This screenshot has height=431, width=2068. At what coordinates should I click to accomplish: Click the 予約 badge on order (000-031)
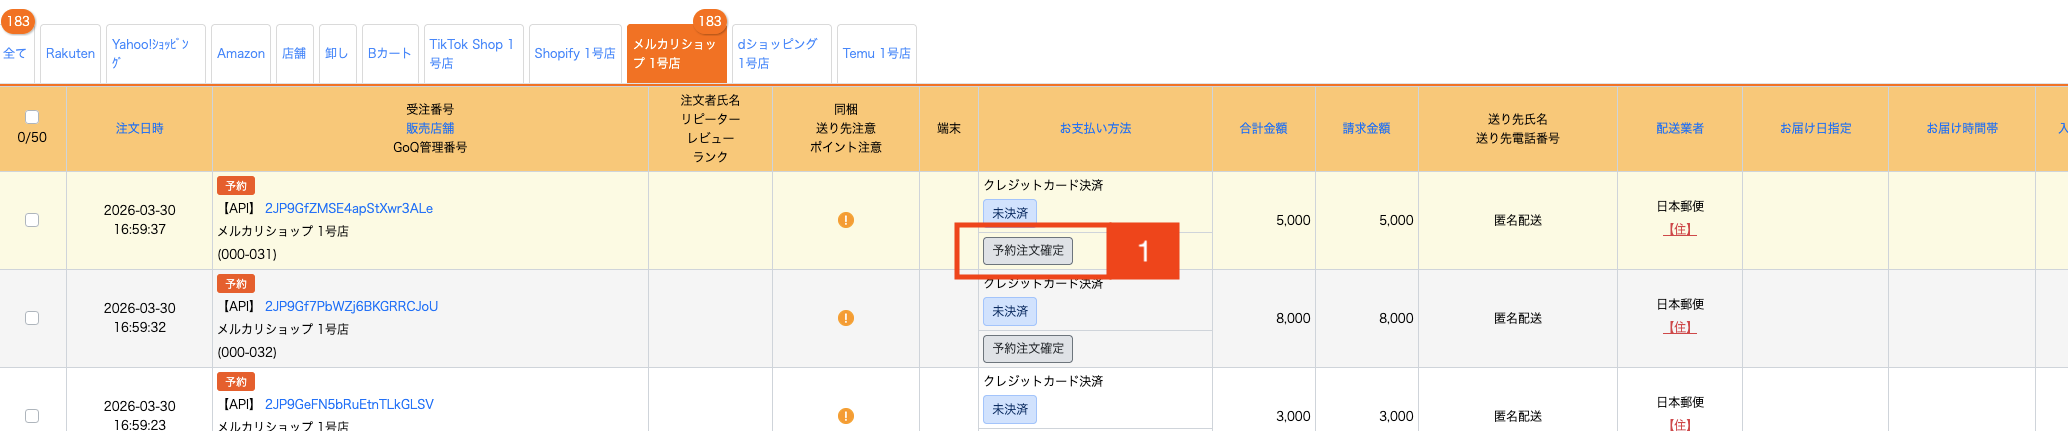[x=236, y=186]
